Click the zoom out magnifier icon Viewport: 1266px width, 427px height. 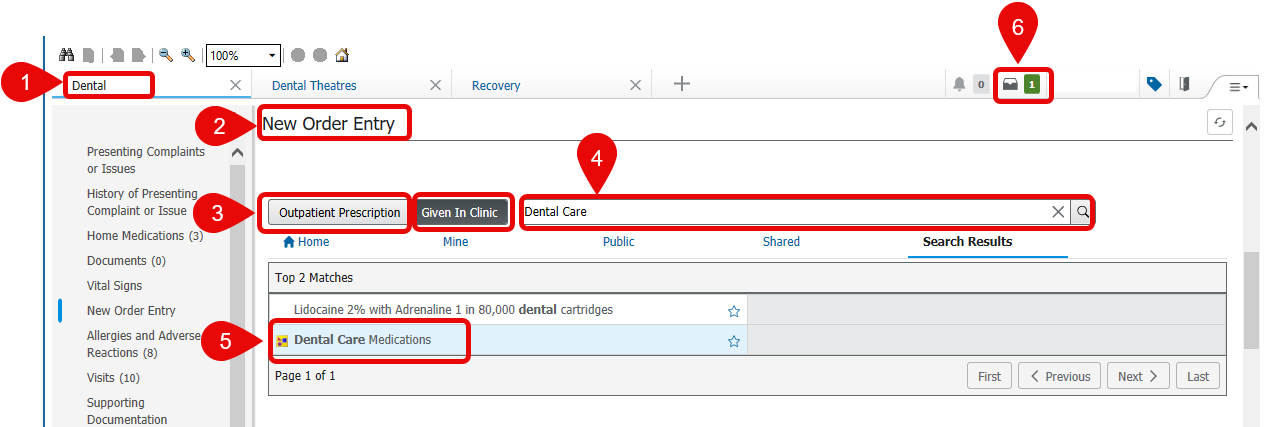point(166,56)
